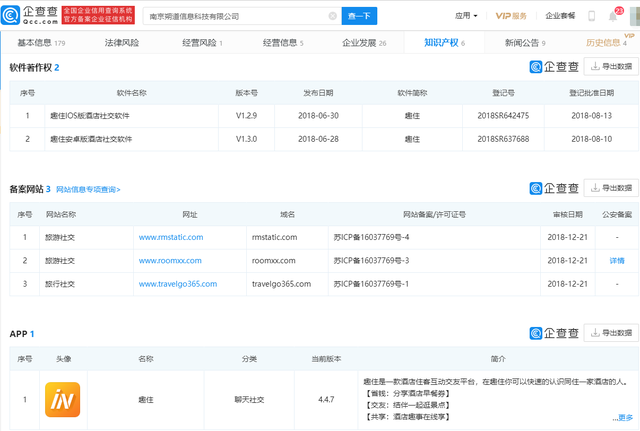Click the 查一下 search button
This screenshot has height=431, width=640.
[361, 16]
